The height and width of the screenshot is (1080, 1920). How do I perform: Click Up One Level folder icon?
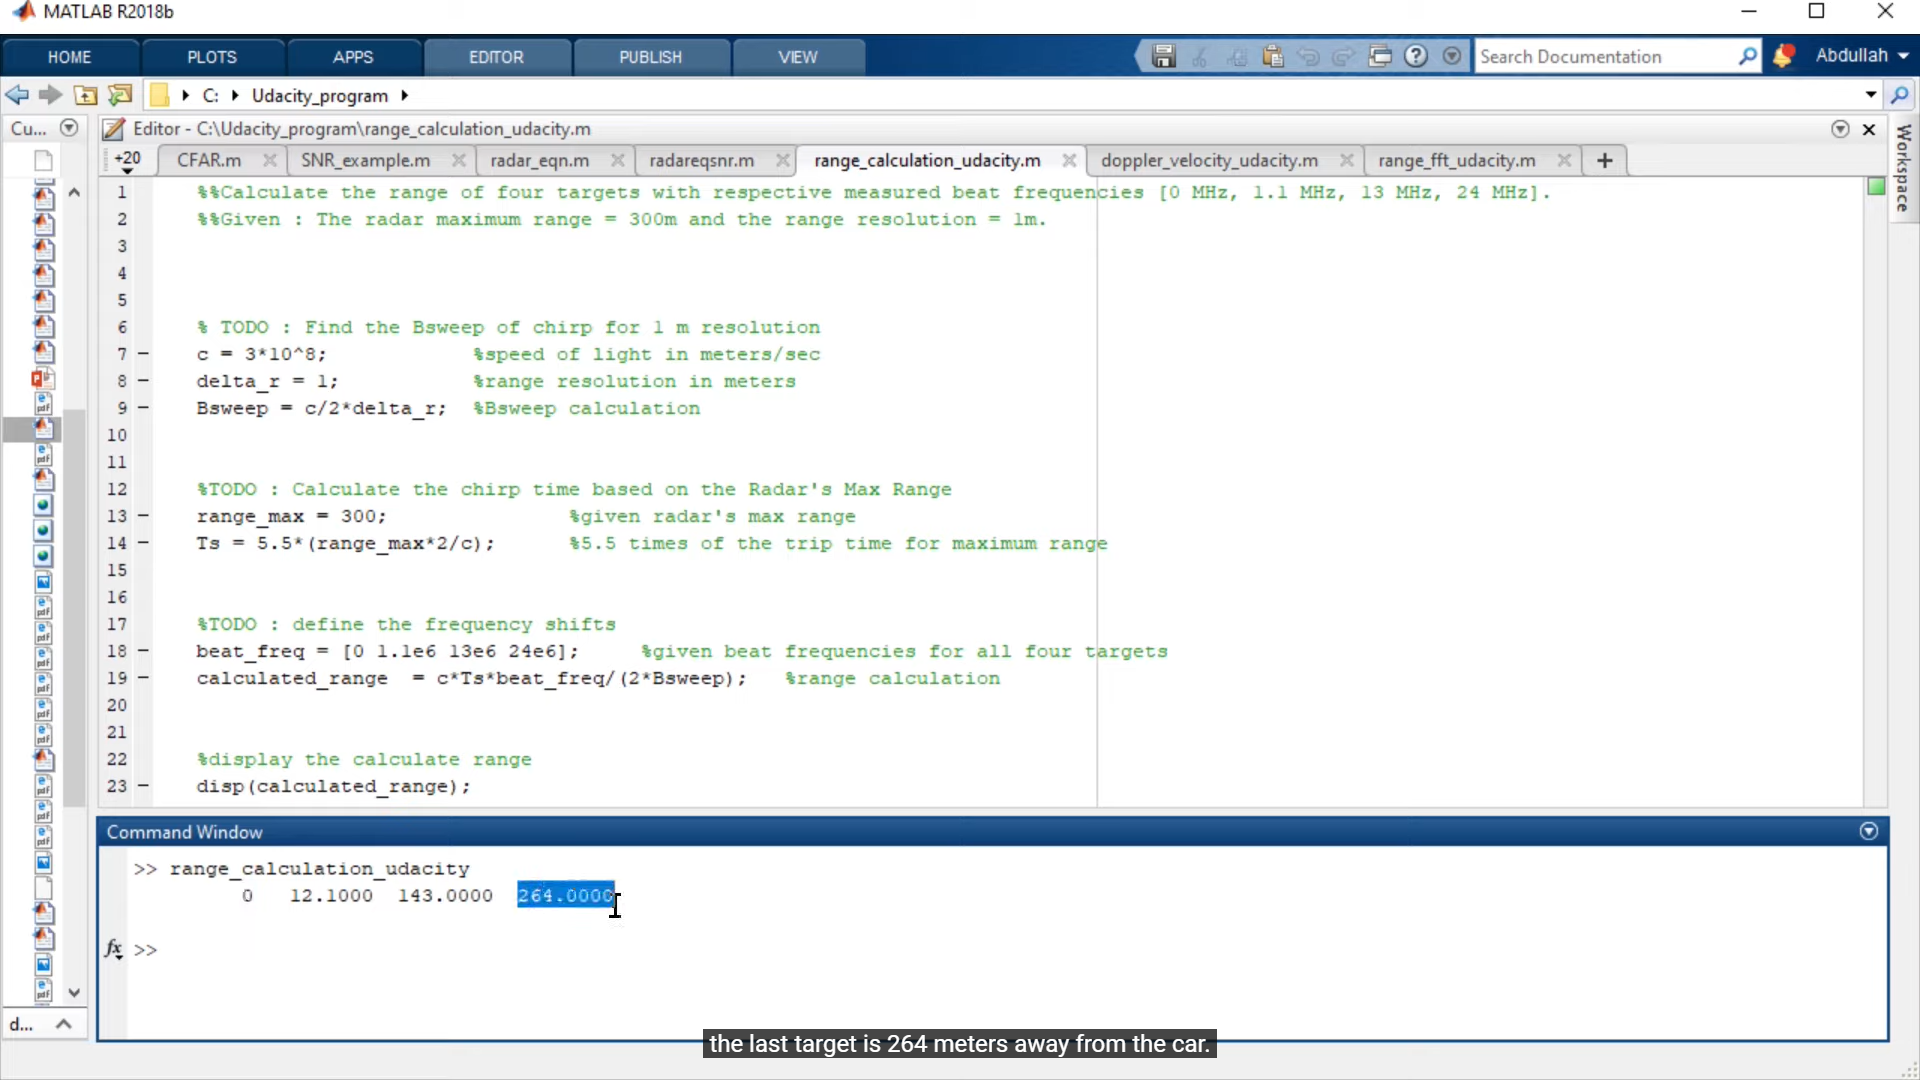tap(86, 95)
